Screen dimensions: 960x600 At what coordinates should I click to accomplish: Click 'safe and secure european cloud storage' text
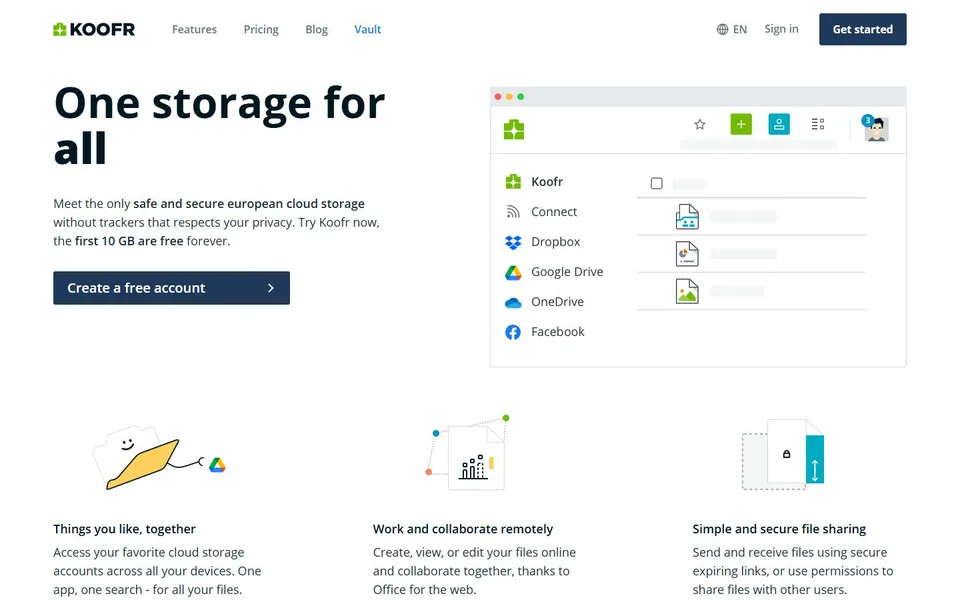249,204
